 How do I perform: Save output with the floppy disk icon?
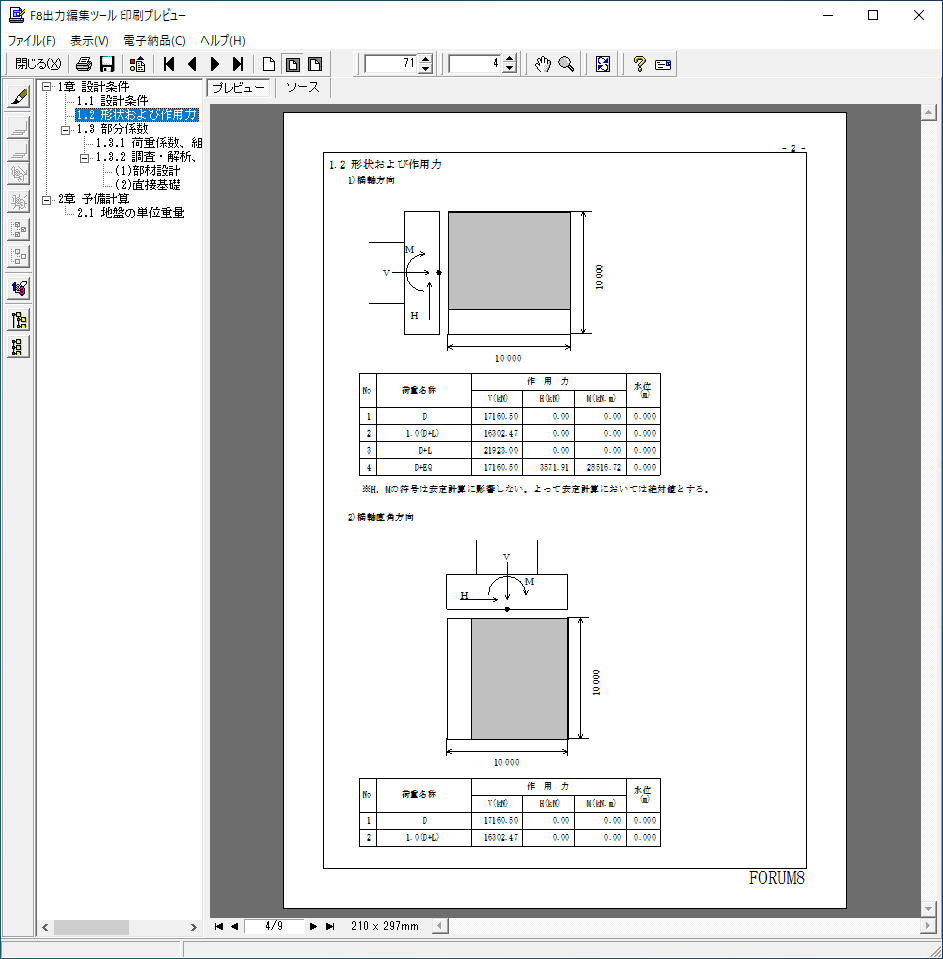(x=107, y=64)
